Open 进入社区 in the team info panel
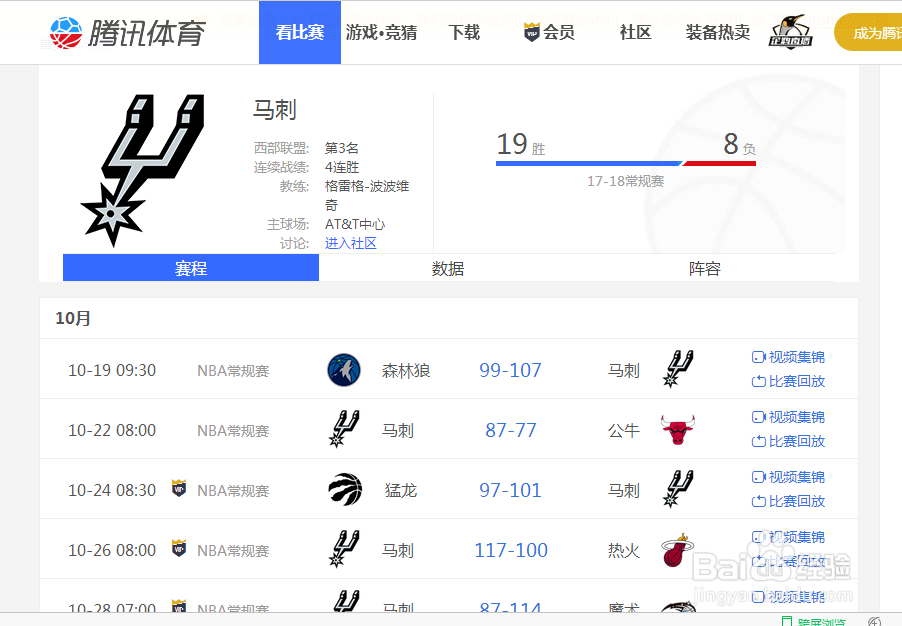The image size is (902, 626). pyautogui.click(x=350, y=242)
